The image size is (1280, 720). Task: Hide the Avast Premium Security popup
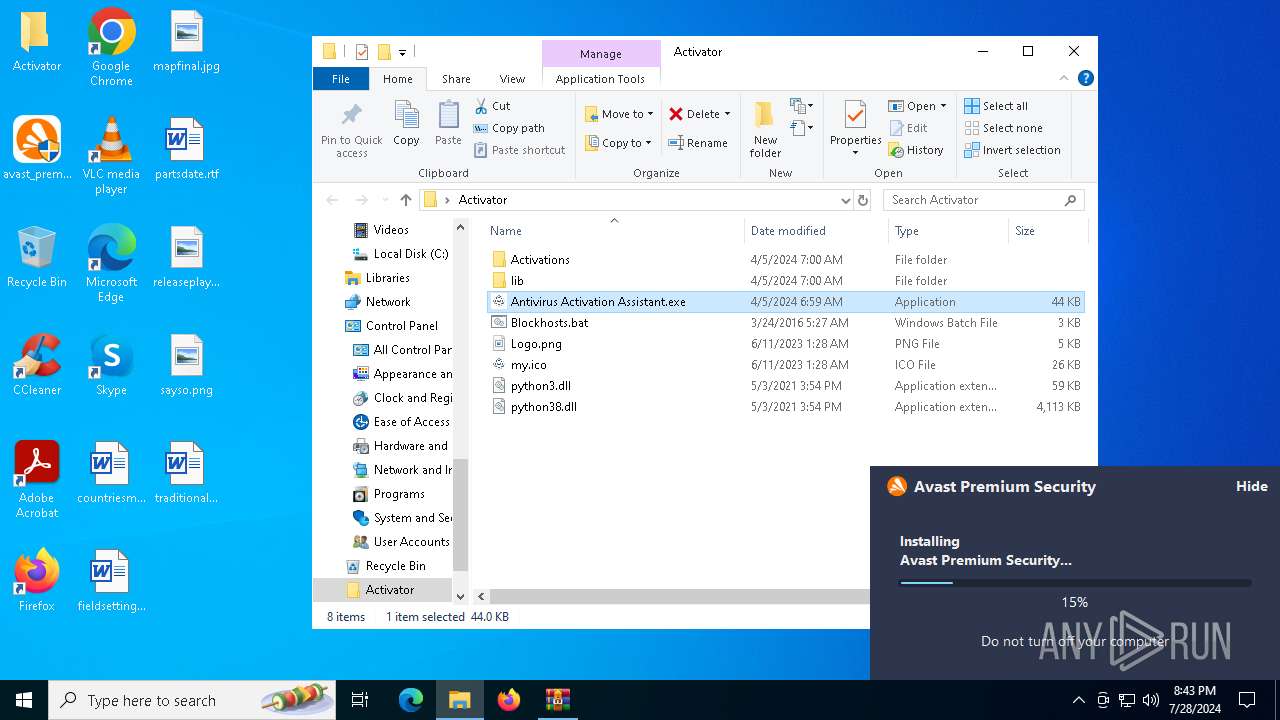tap(1251, 486)
